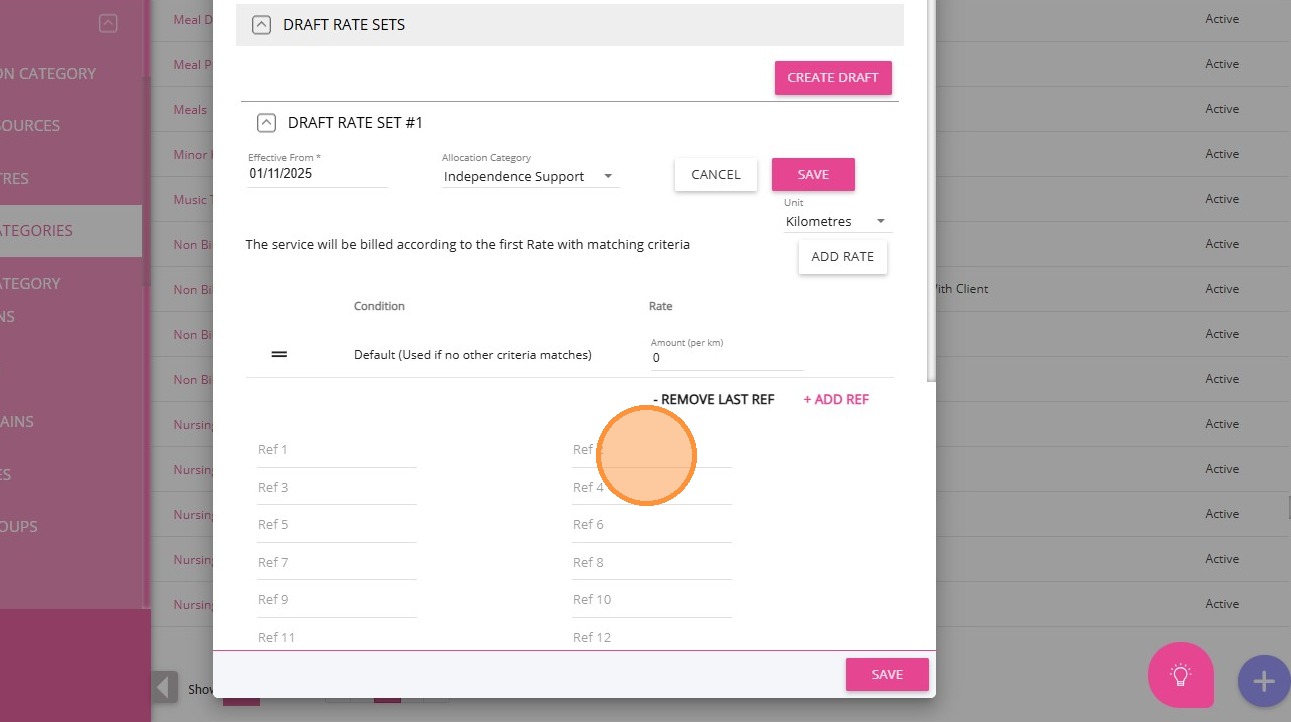The width and height of the screenshot is (1291, 722).
Task: Click the Effective From date field
Action: pyautogui.click(x=316, y=174)
